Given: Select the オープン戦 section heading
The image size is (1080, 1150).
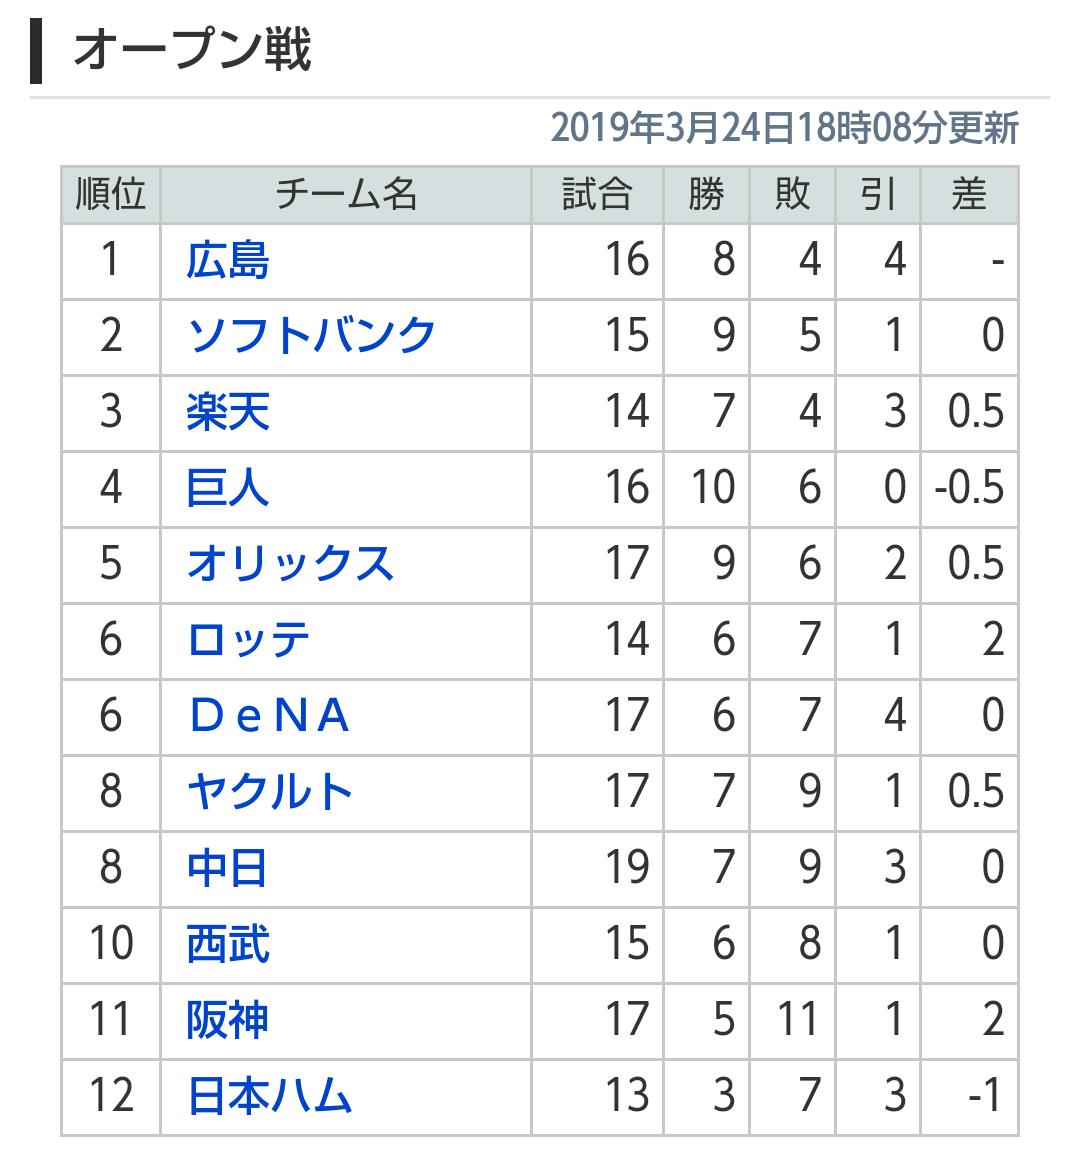Looking at the screenshot, I should pyautogui.click(x=193, y=50).
